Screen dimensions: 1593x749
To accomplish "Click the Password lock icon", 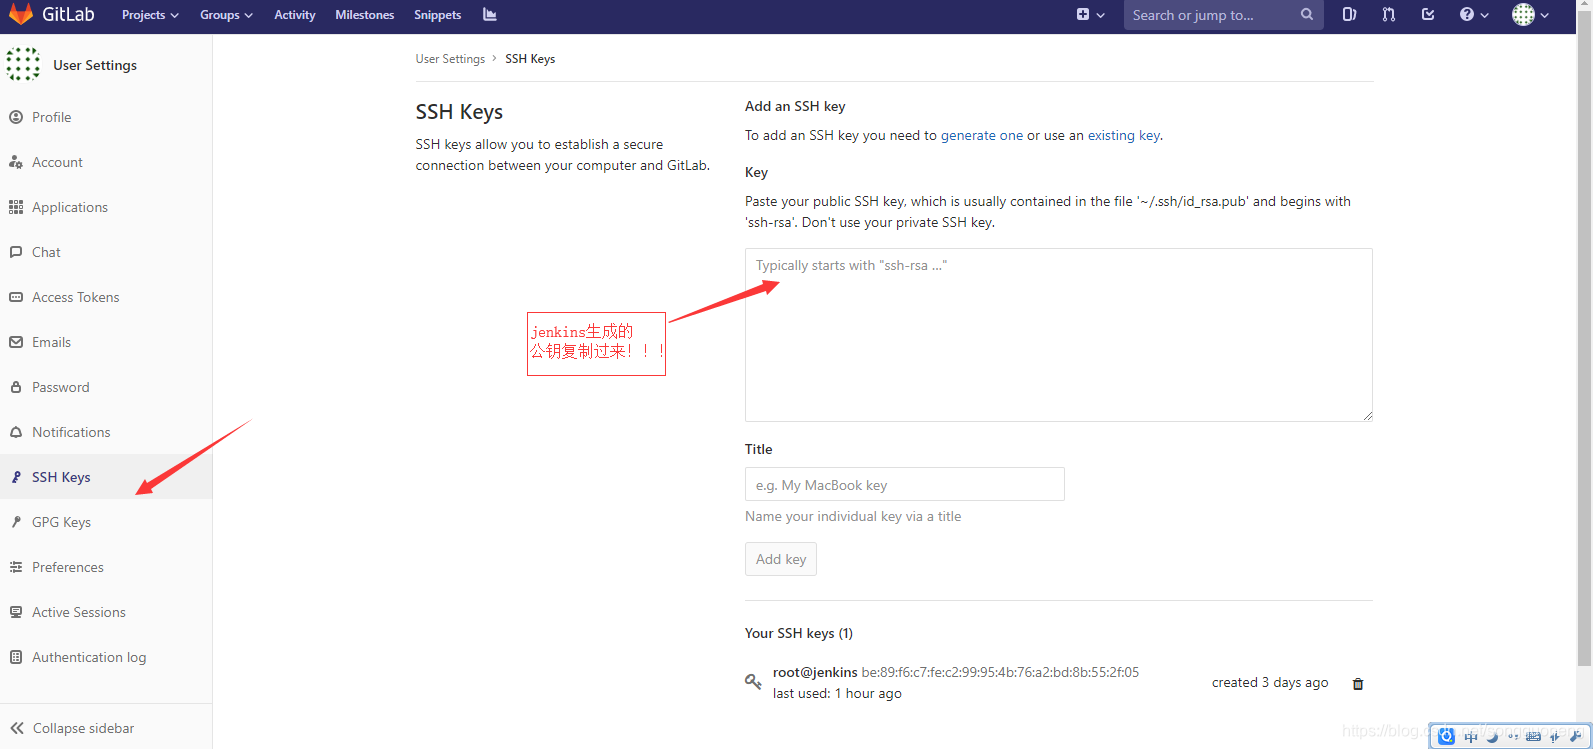I will point(16,387).
